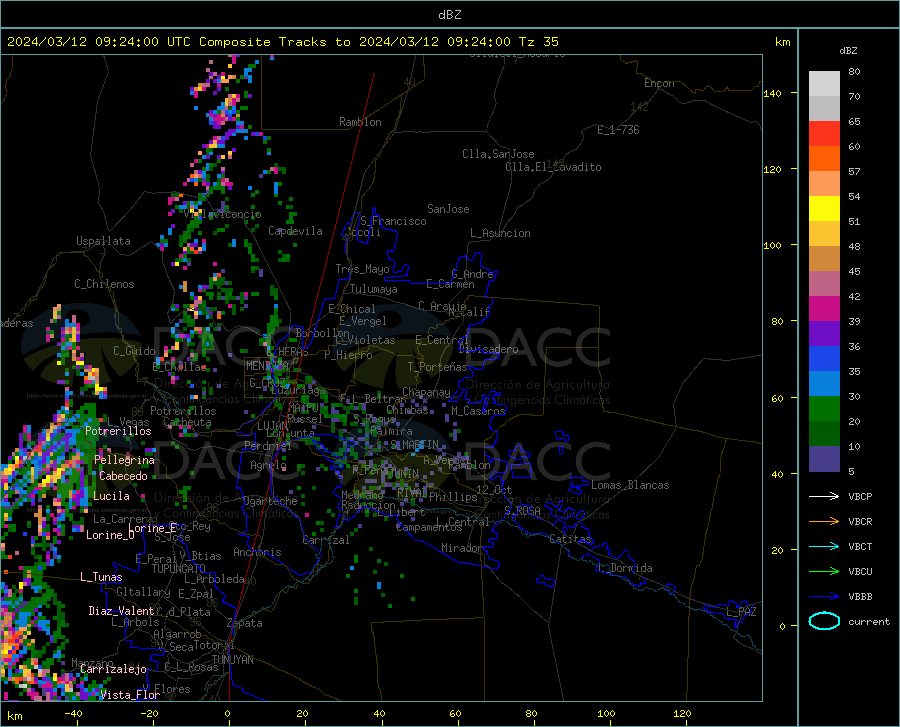Click the 'L_Tunas' map label
Viewport: 900px width, 727px height.
(101, 577)
